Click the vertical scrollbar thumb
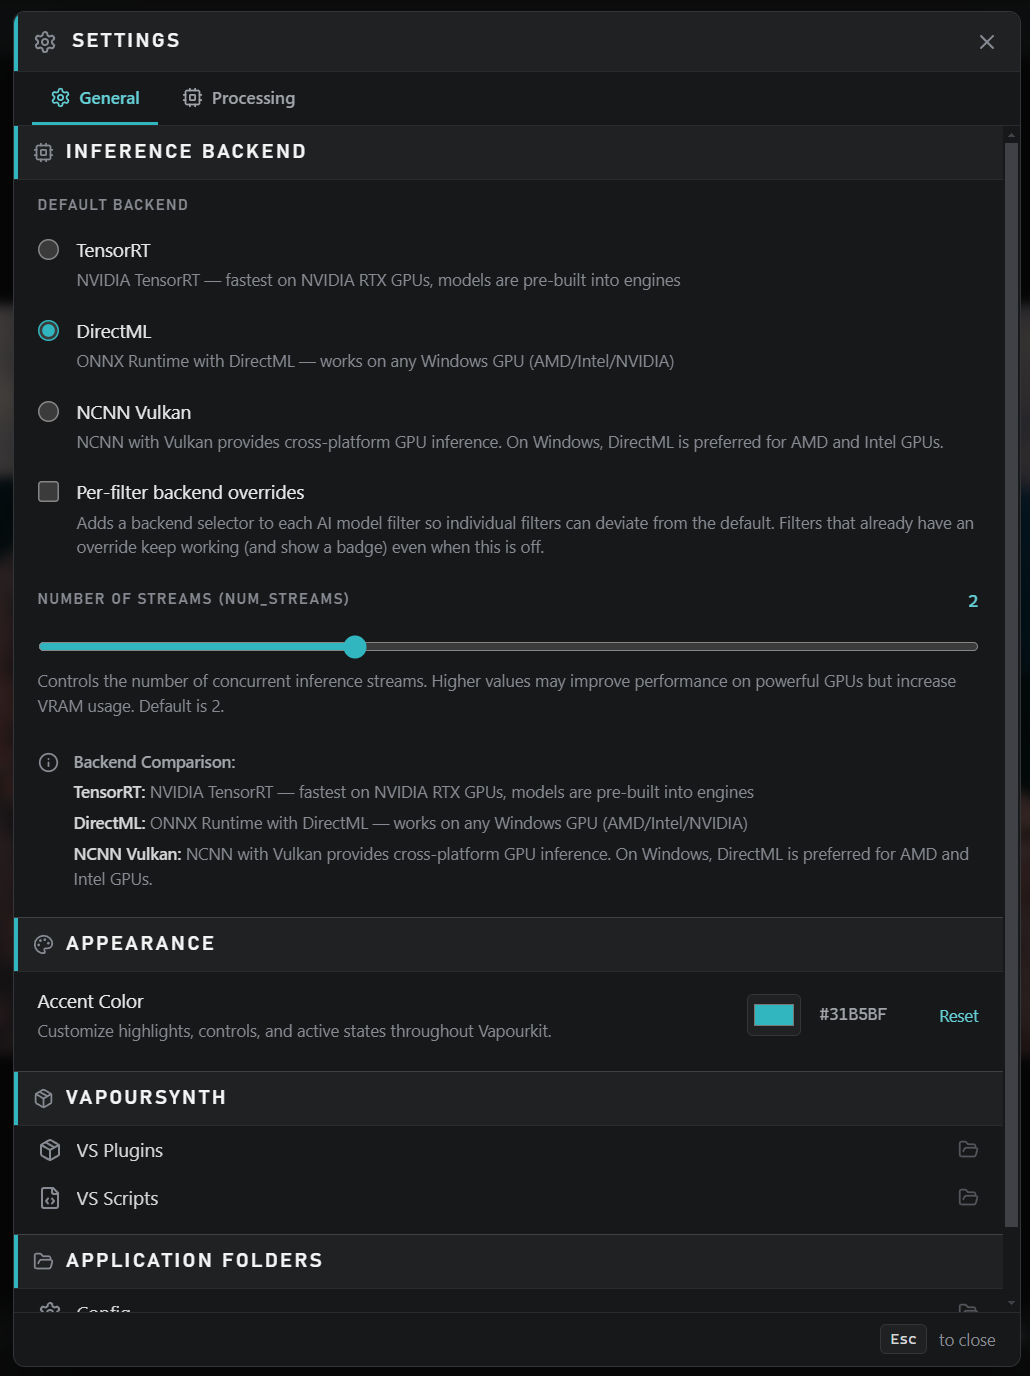Image resolution: width=1030 pixels, height=1376 pixels. [1011, 684]
